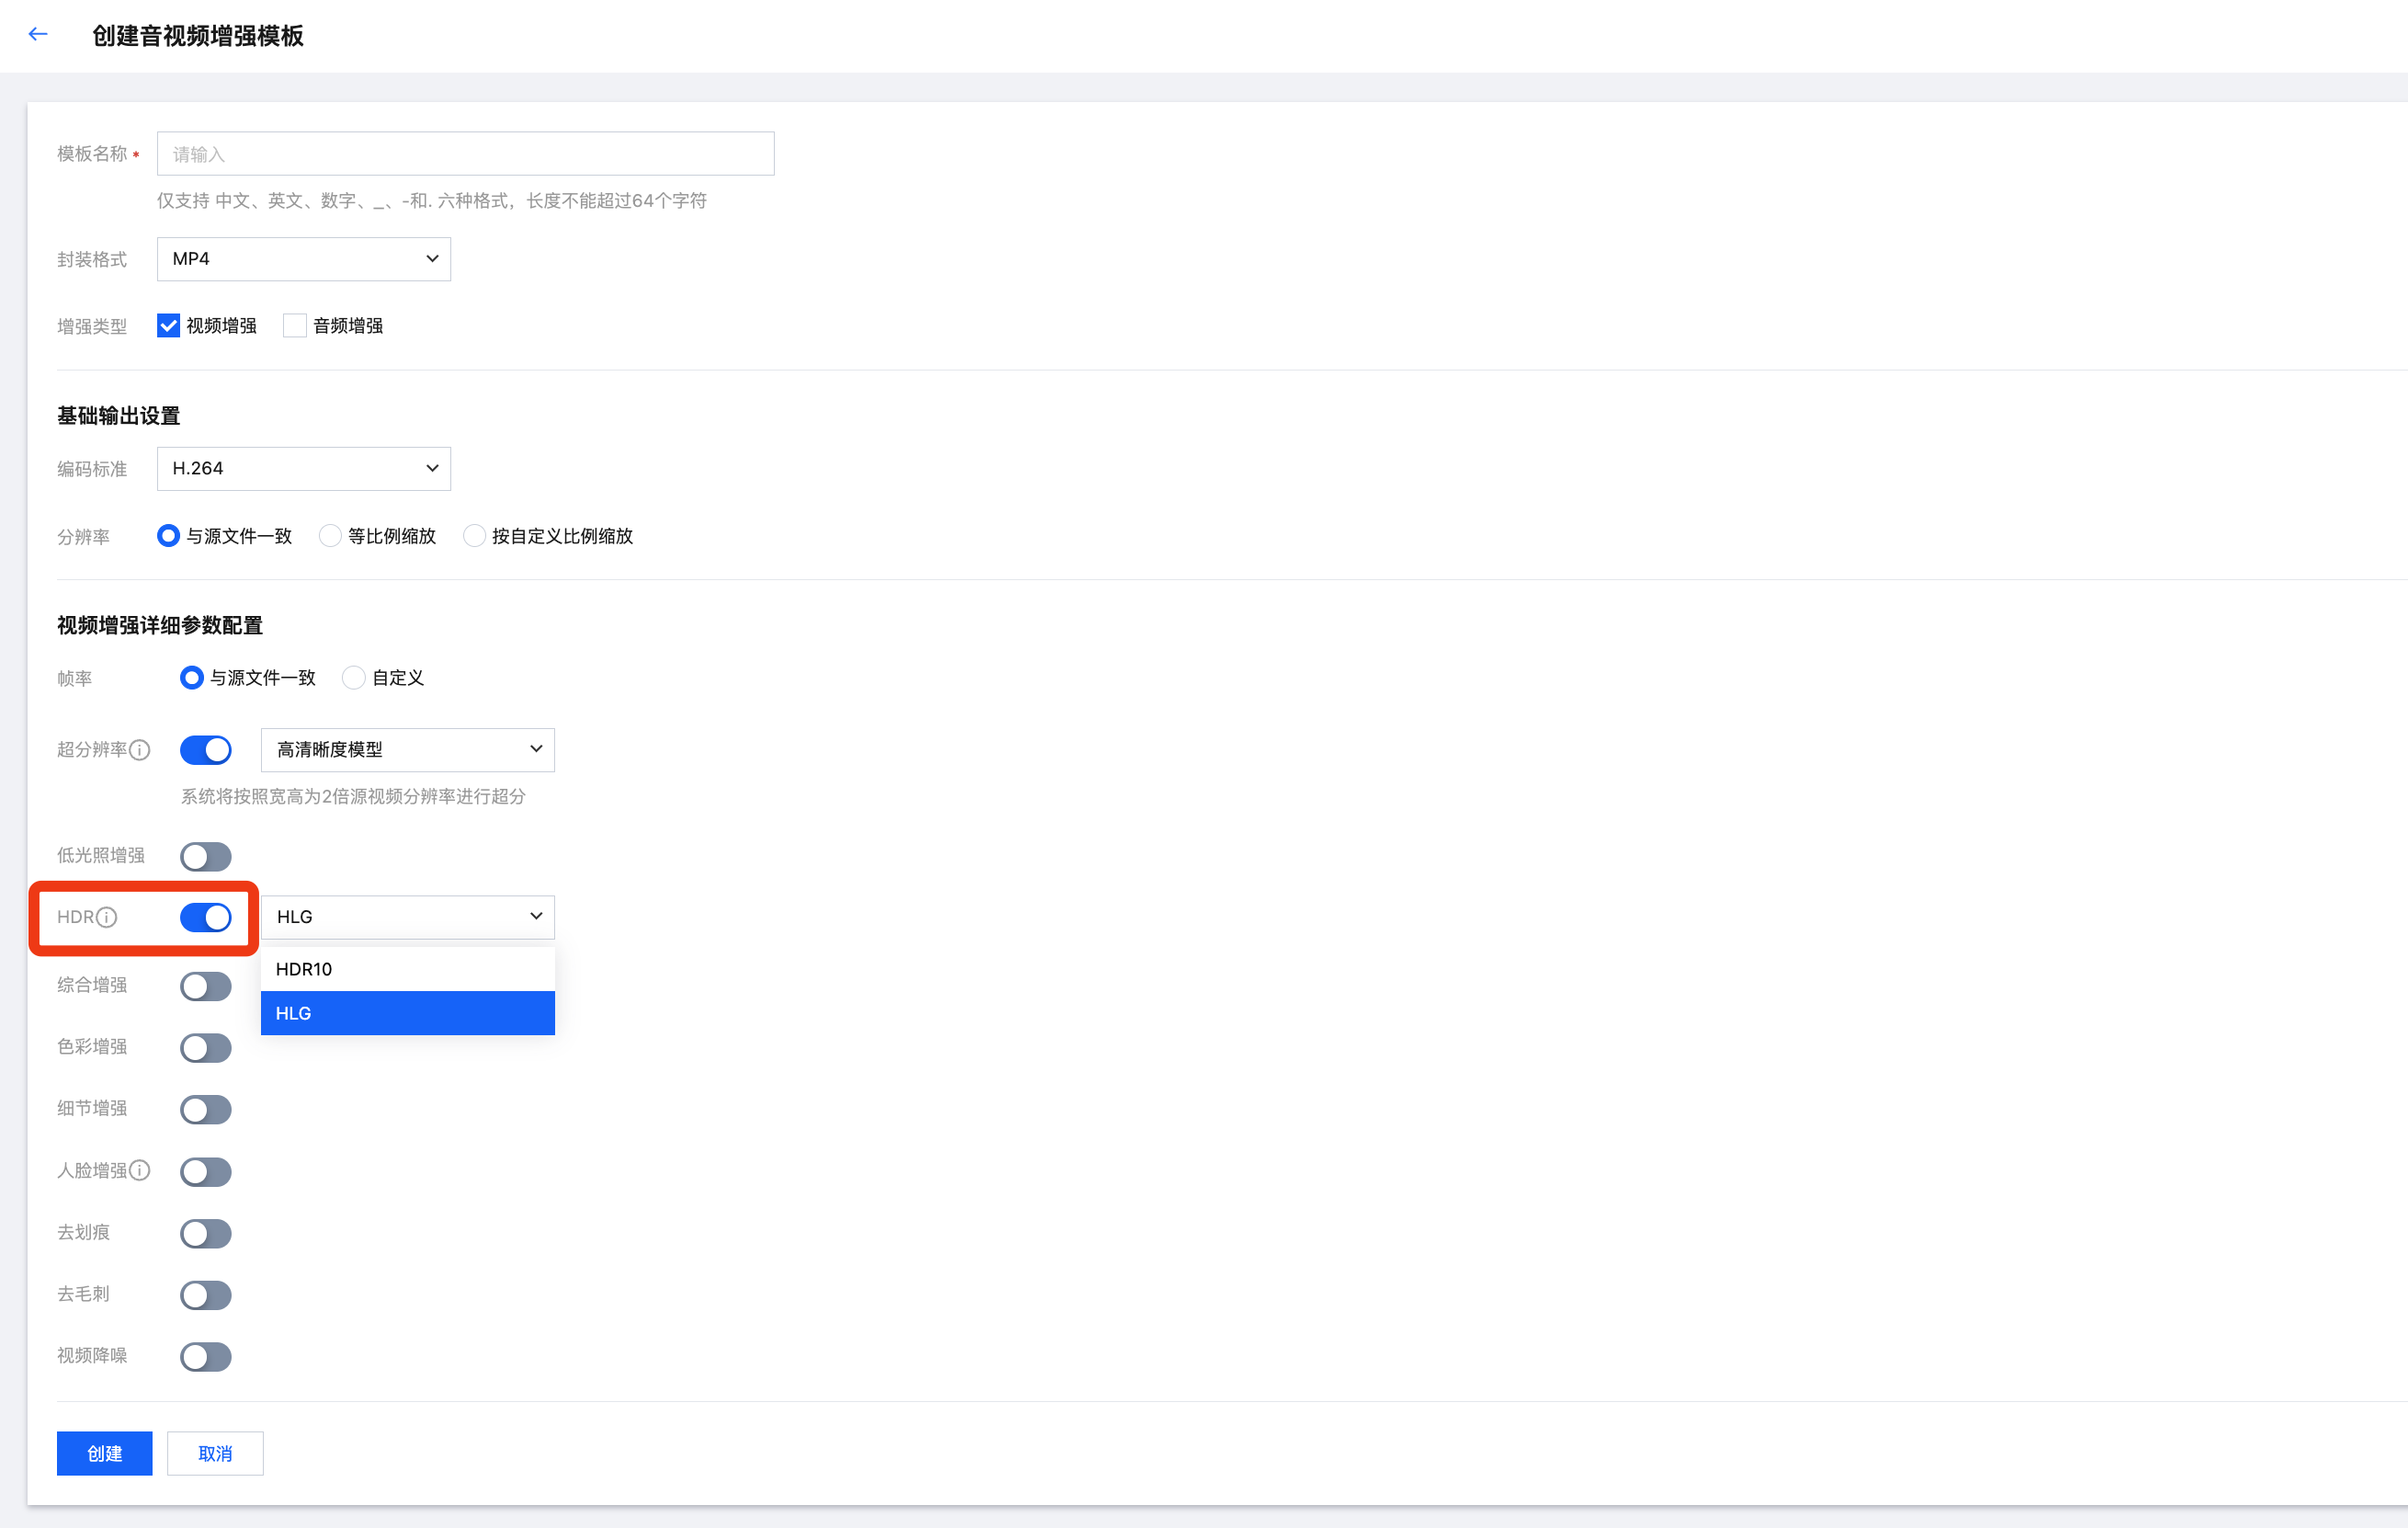Select 按自定义比例缩放 radio button
Viewport: 2408px width, 1528px height.
click(475, 536)
